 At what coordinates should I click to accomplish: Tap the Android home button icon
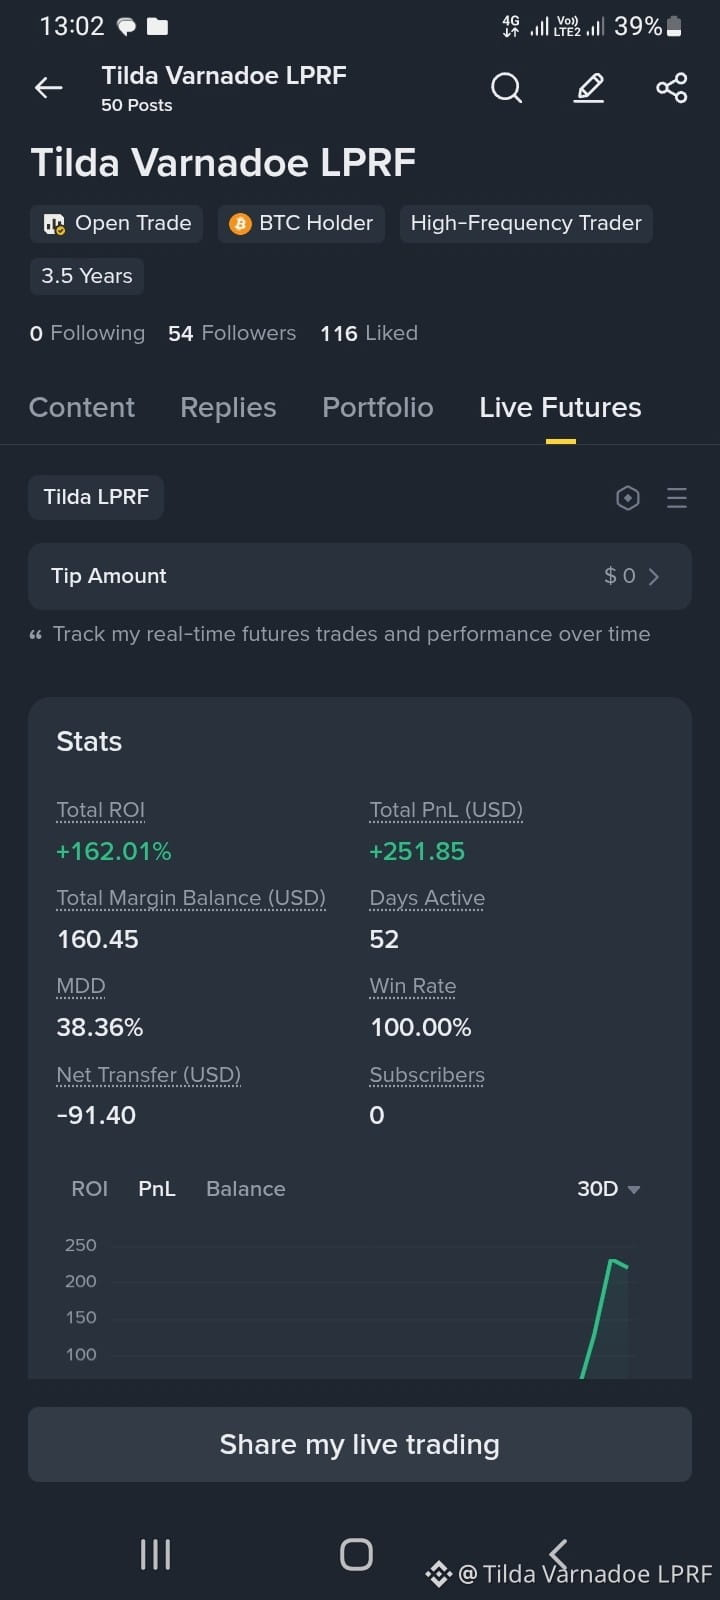(356, 1554)
